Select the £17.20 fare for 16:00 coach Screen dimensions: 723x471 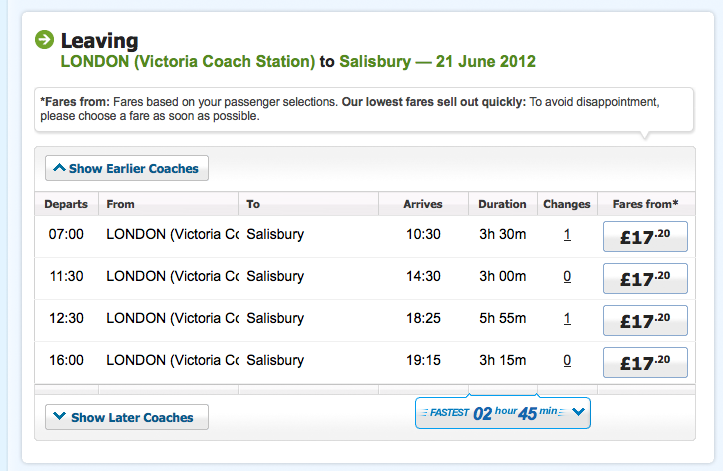[x=645, y=362]
